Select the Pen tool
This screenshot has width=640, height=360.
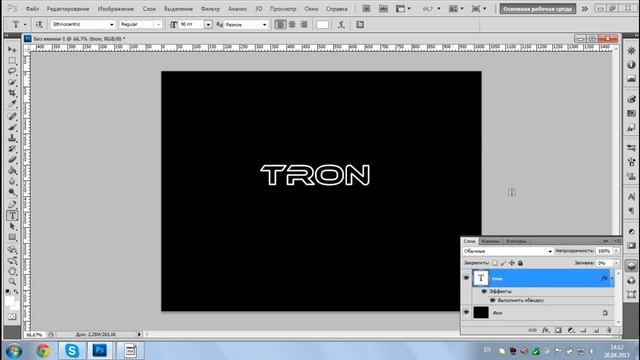(x=12, y=204)
